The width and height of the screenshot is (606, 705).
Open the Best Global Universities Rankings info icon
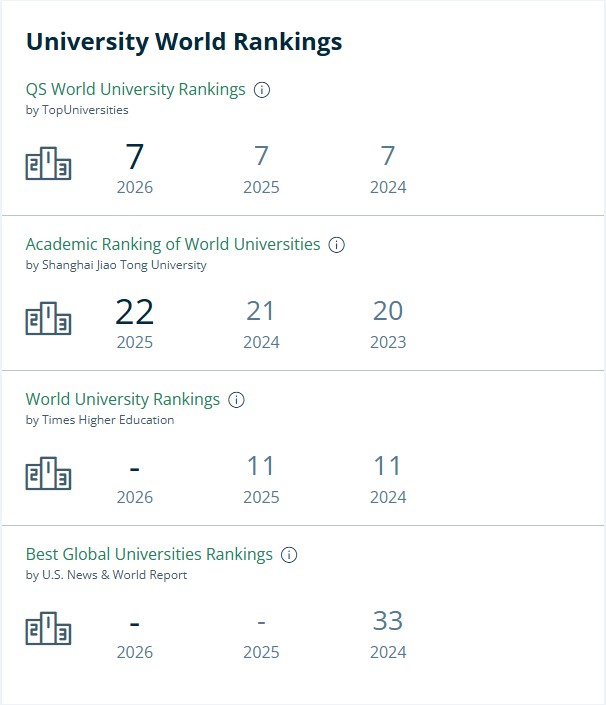(289, 555)
